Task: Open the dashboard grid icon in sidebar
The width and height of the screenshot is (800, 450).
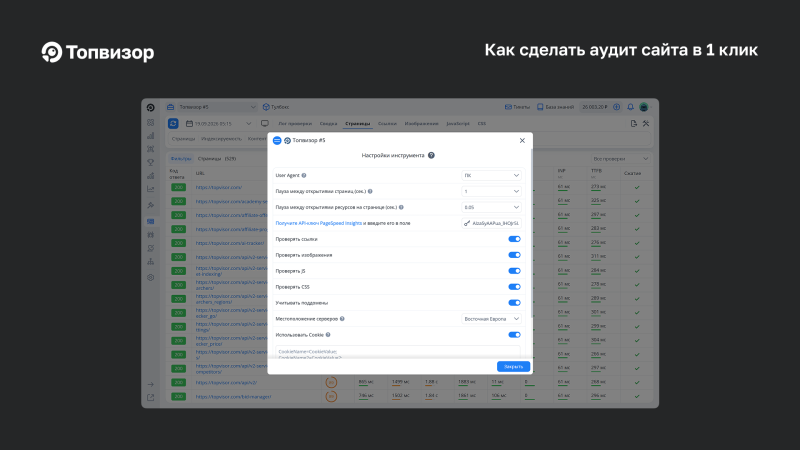Action: pyautogui.click(x=151, y=123)
